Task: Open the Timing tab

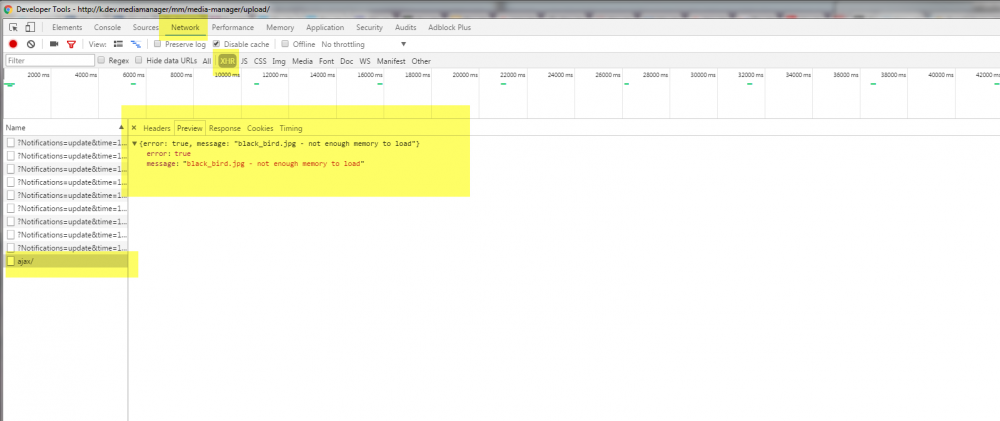Action: pos(291,128)
